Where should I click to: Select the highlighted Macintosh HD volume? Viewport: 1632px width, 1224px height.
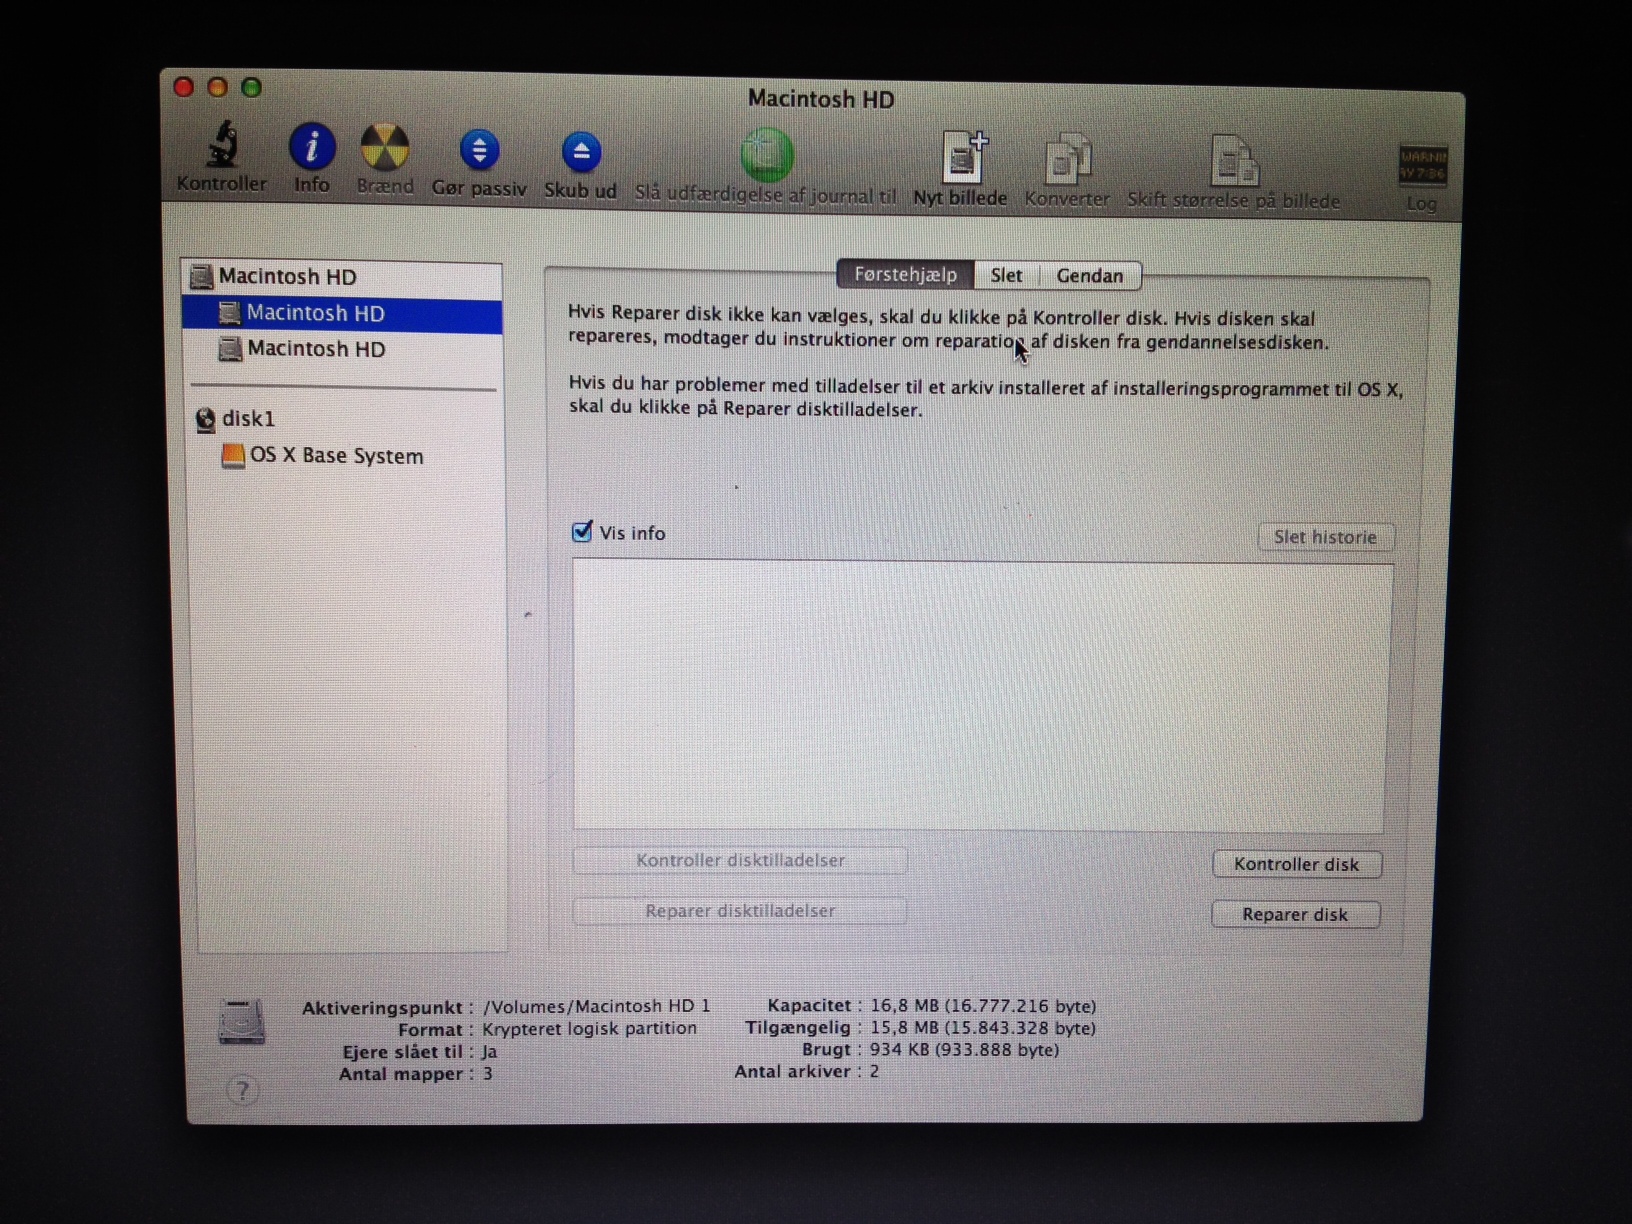tap(342, 314)
